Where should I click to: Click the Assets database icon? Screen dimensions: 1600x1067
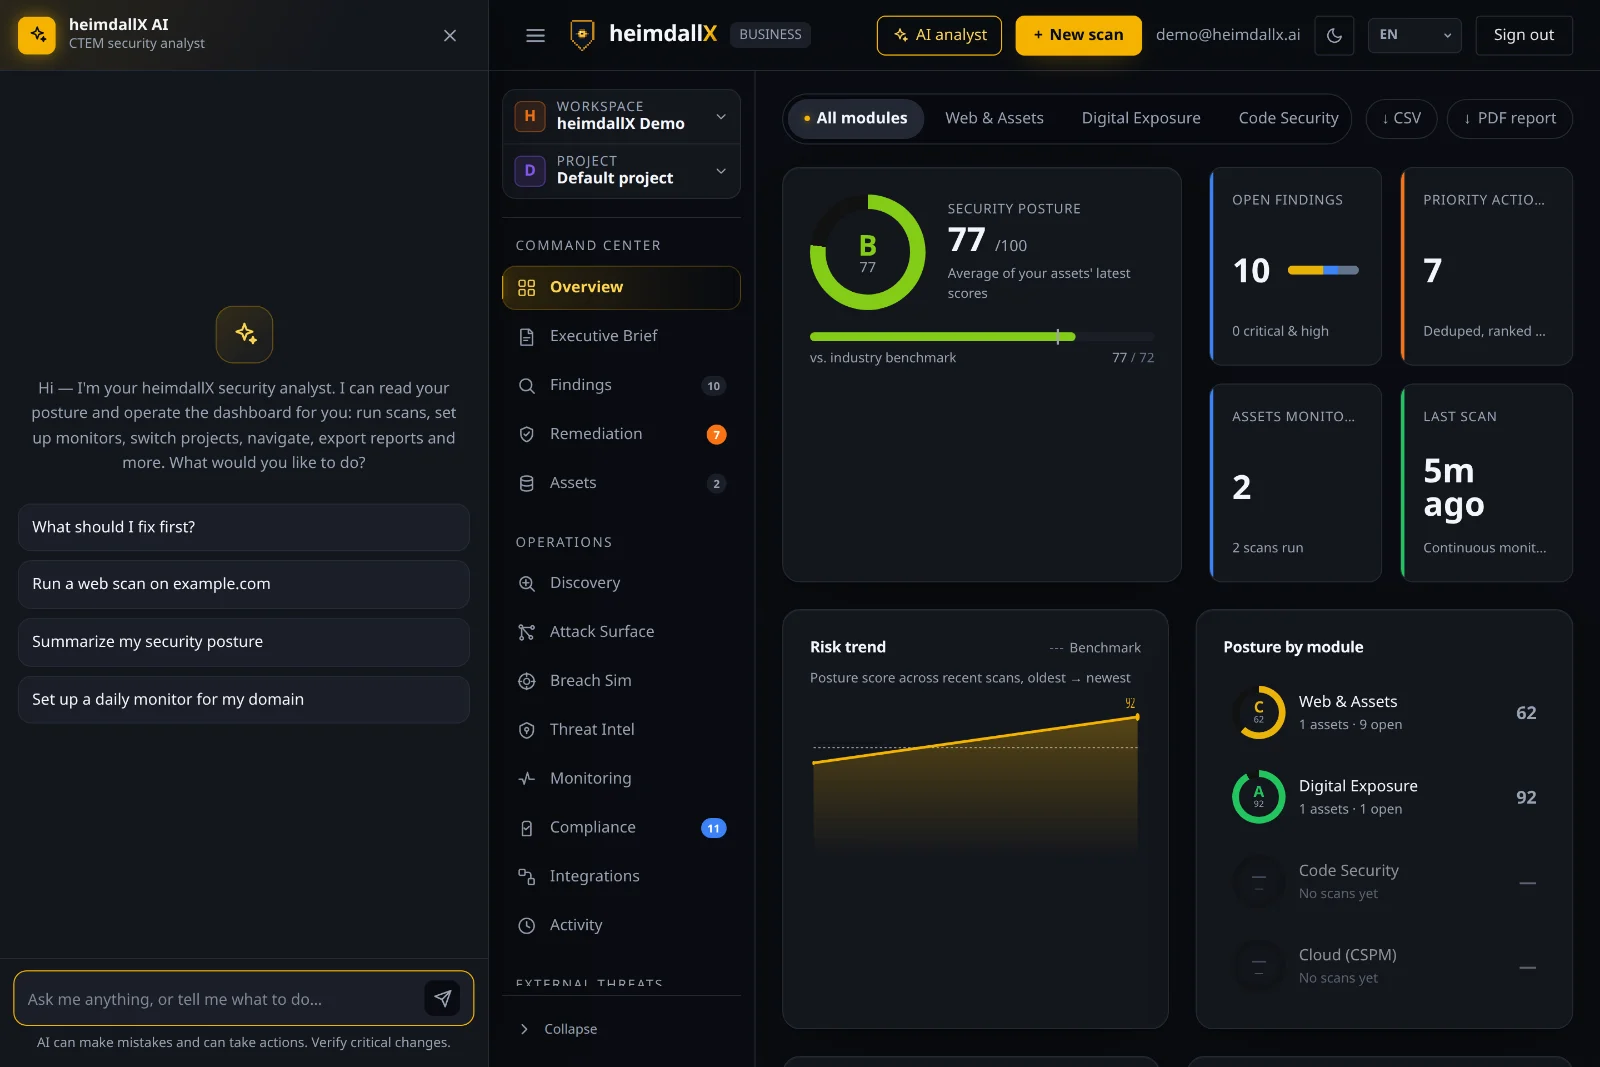coord(527,484)
